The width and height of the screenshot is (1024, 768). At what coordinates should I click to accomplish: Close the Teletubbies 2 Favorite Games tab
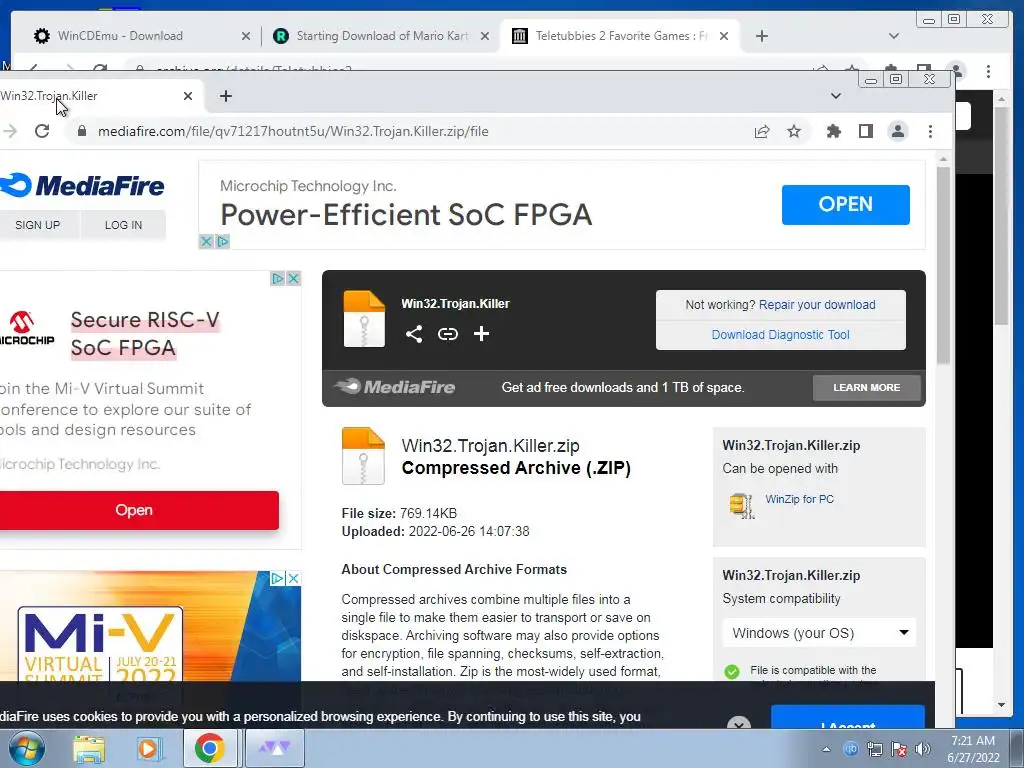click(x=724, y=36)
